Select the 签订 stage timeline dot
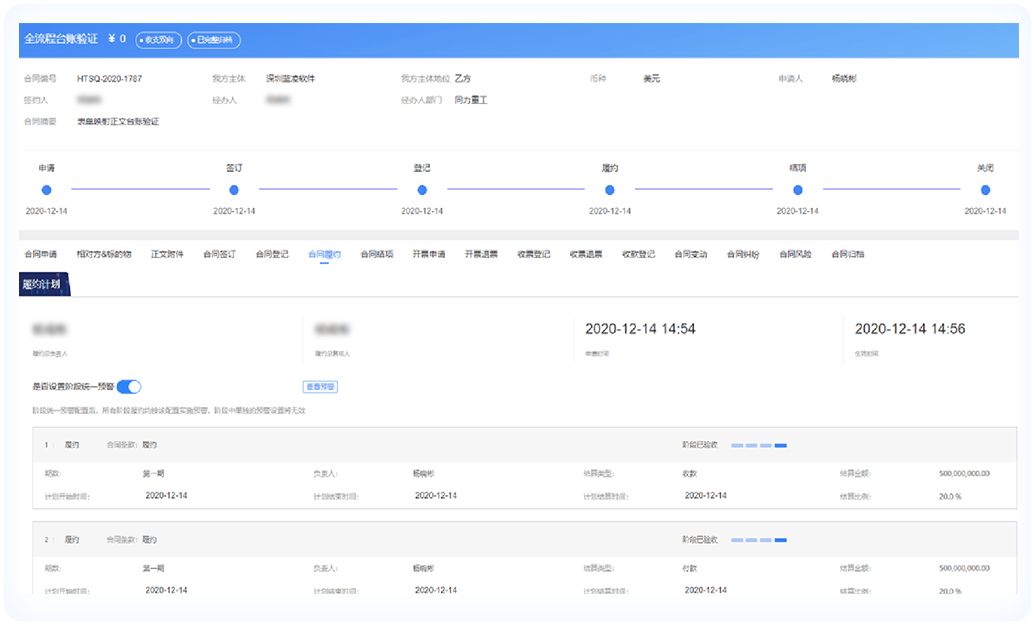Screen dimensions: 1035x625 pos(234,190)
